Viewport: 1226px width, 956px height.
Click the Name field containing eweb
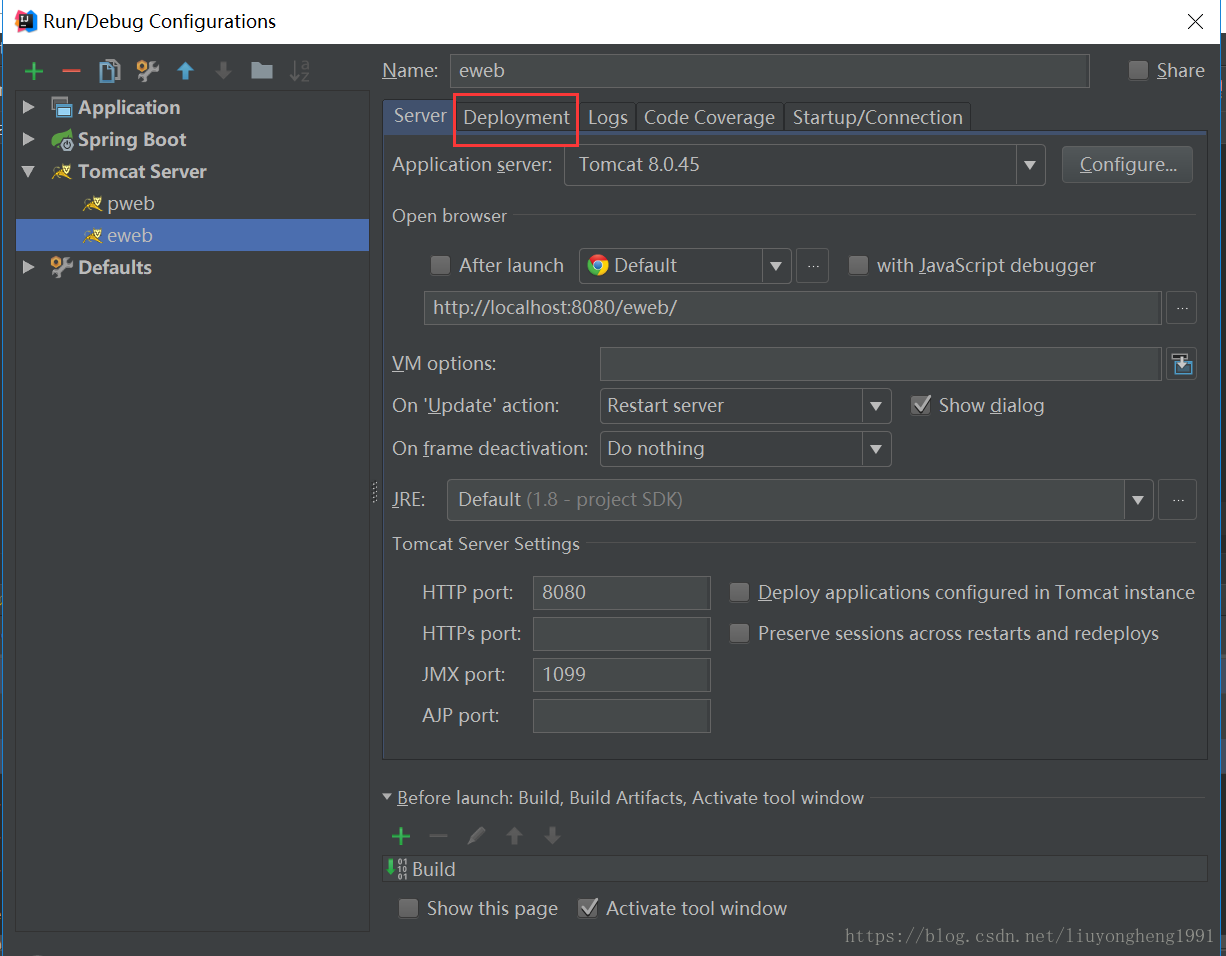(769, 71)
